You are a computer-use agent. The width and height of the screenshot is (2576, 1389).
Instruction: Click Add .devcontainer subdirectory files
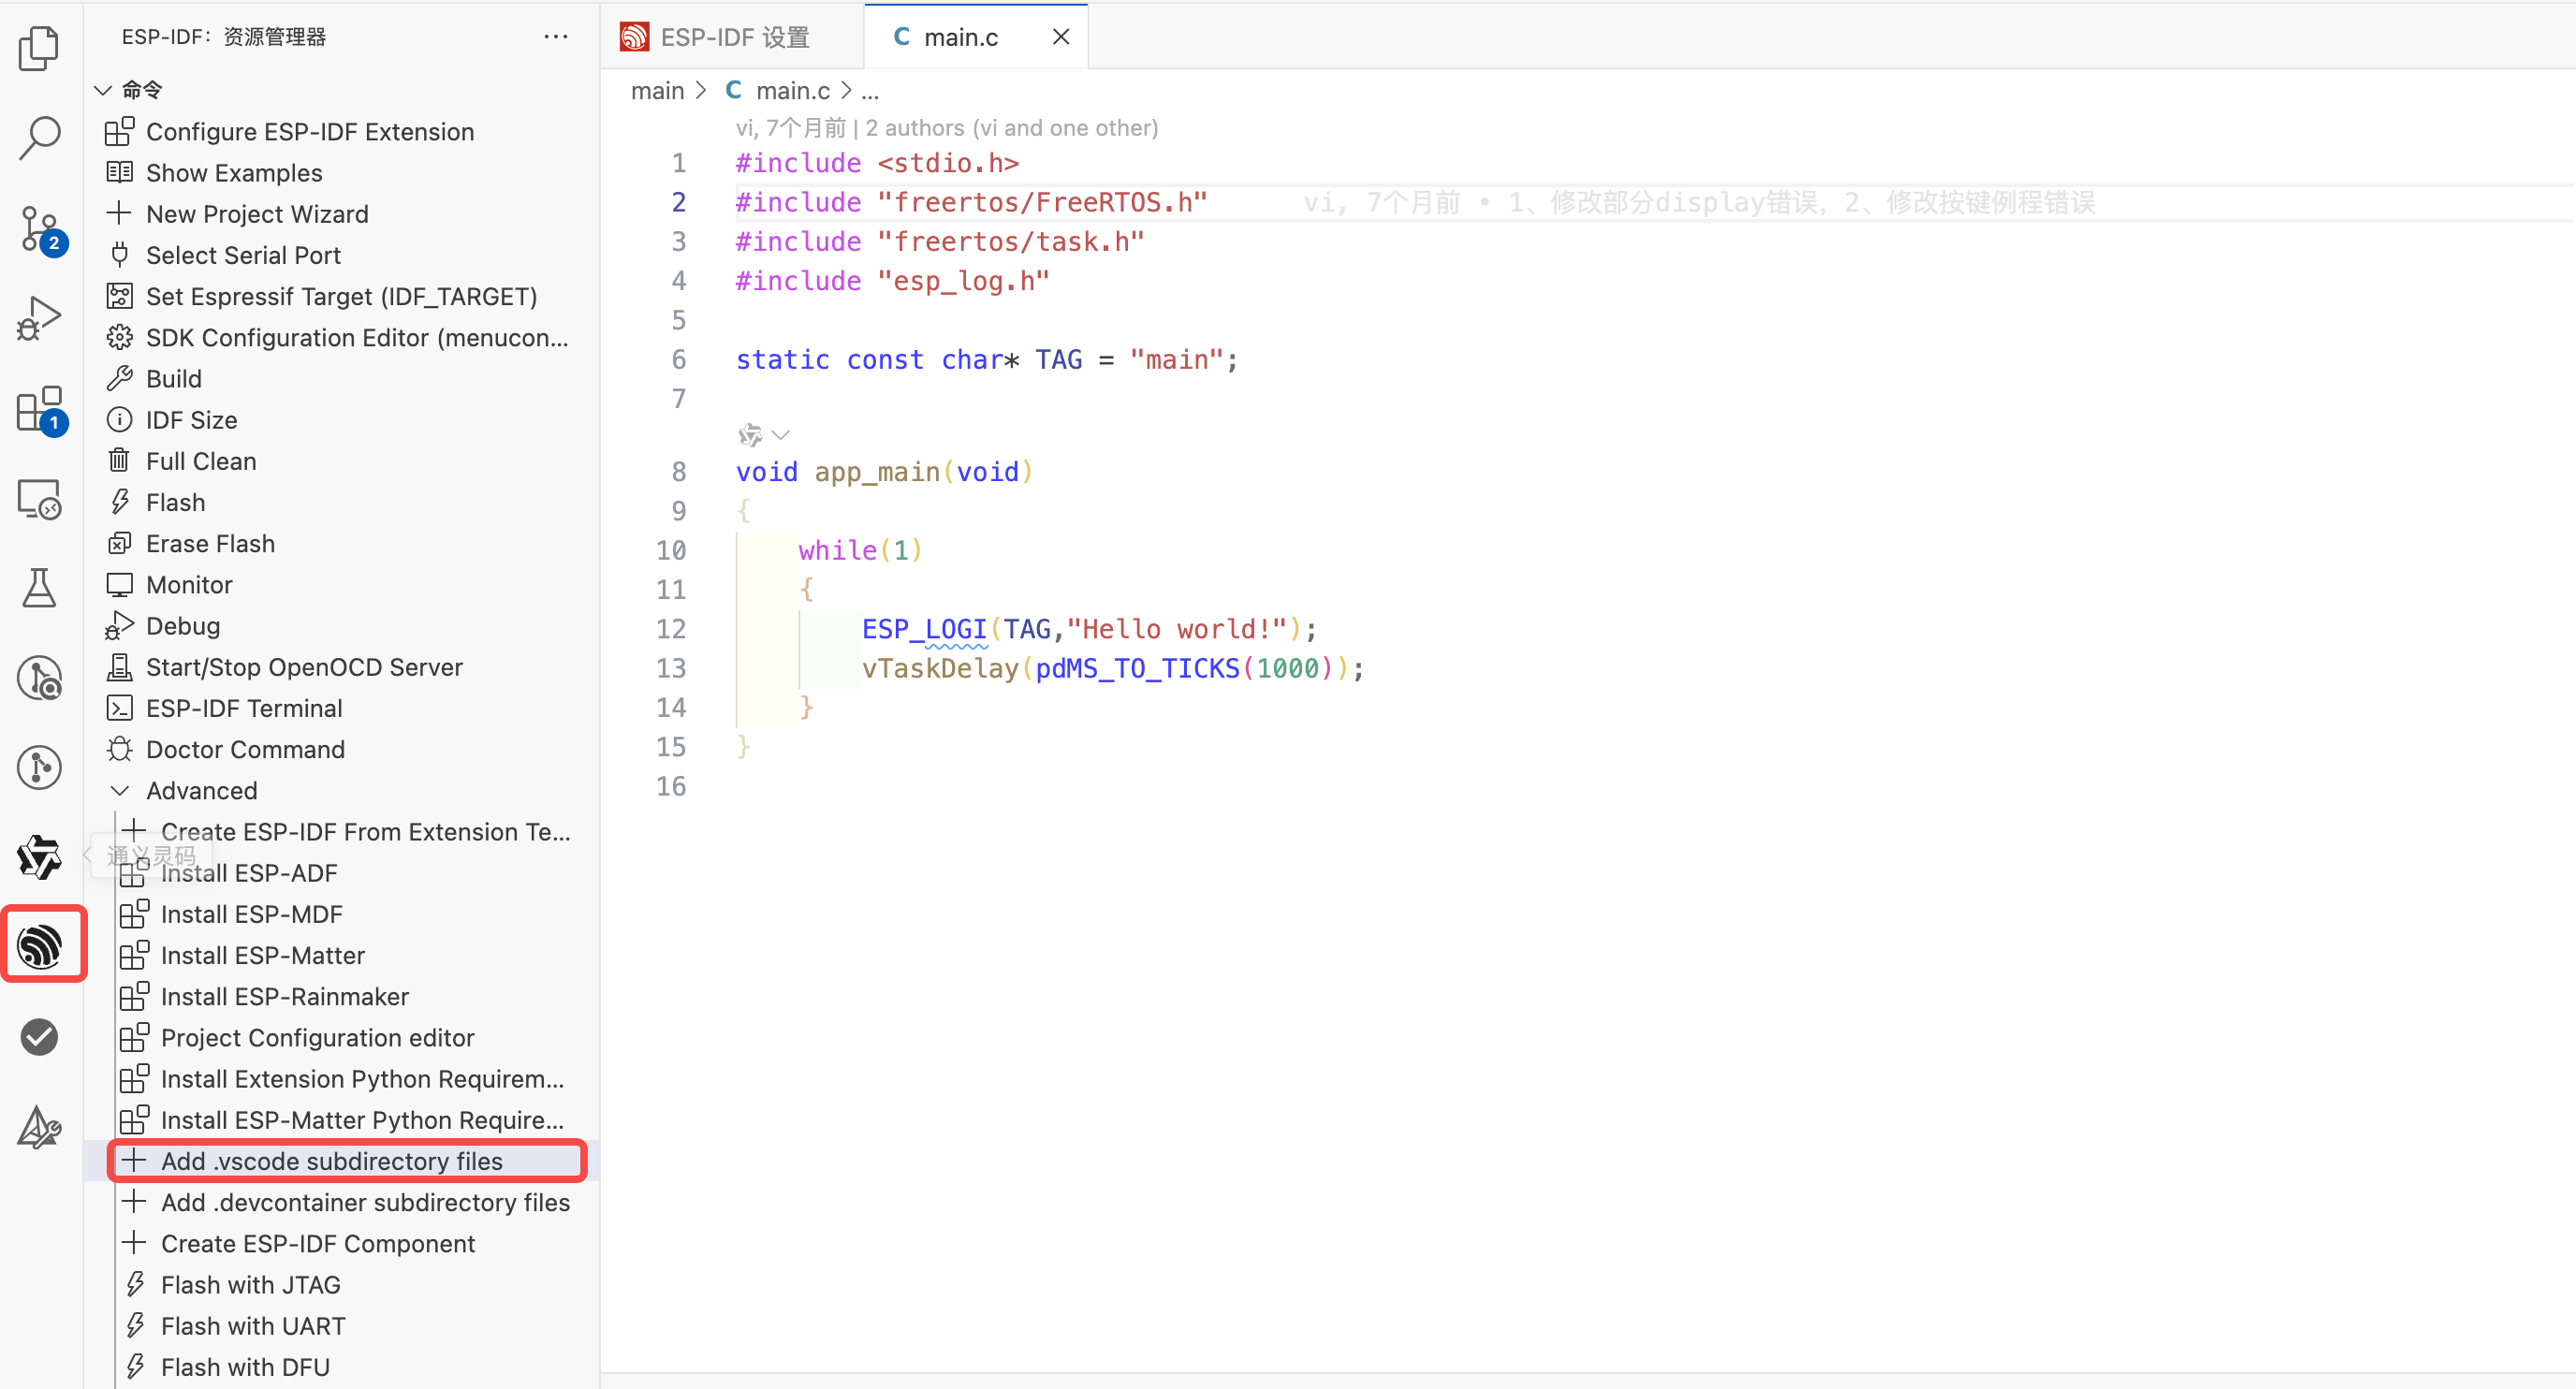[x=365, y=1201]
